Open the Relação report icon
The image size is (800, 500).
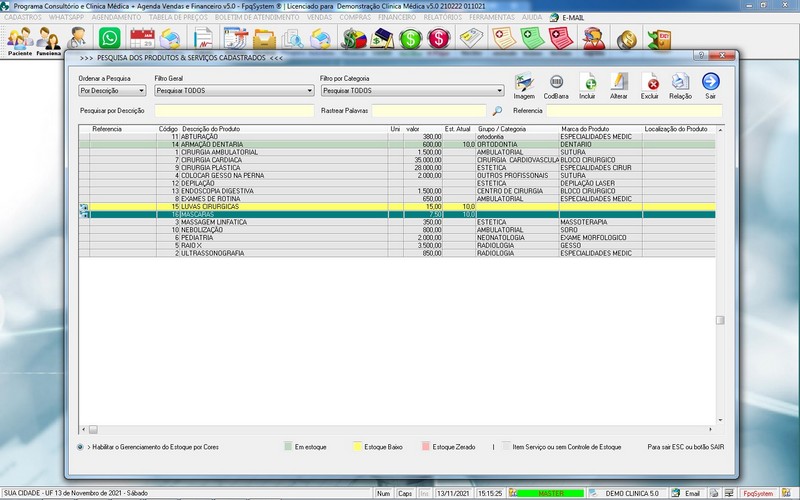point(680,83)
